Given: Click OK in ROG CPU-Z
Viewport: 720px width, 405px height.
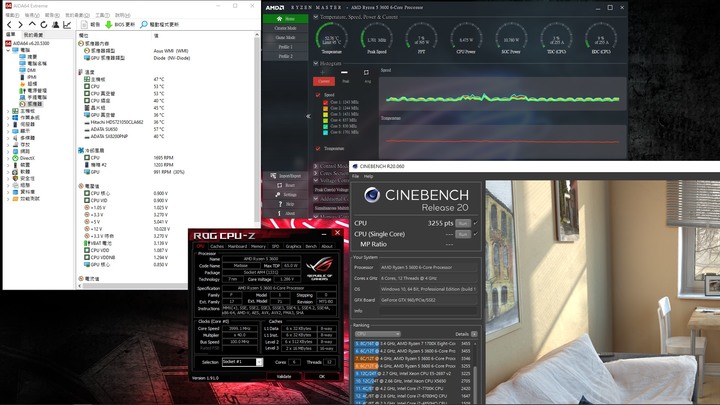Looking at the screenshot, I should click(322, 377).
